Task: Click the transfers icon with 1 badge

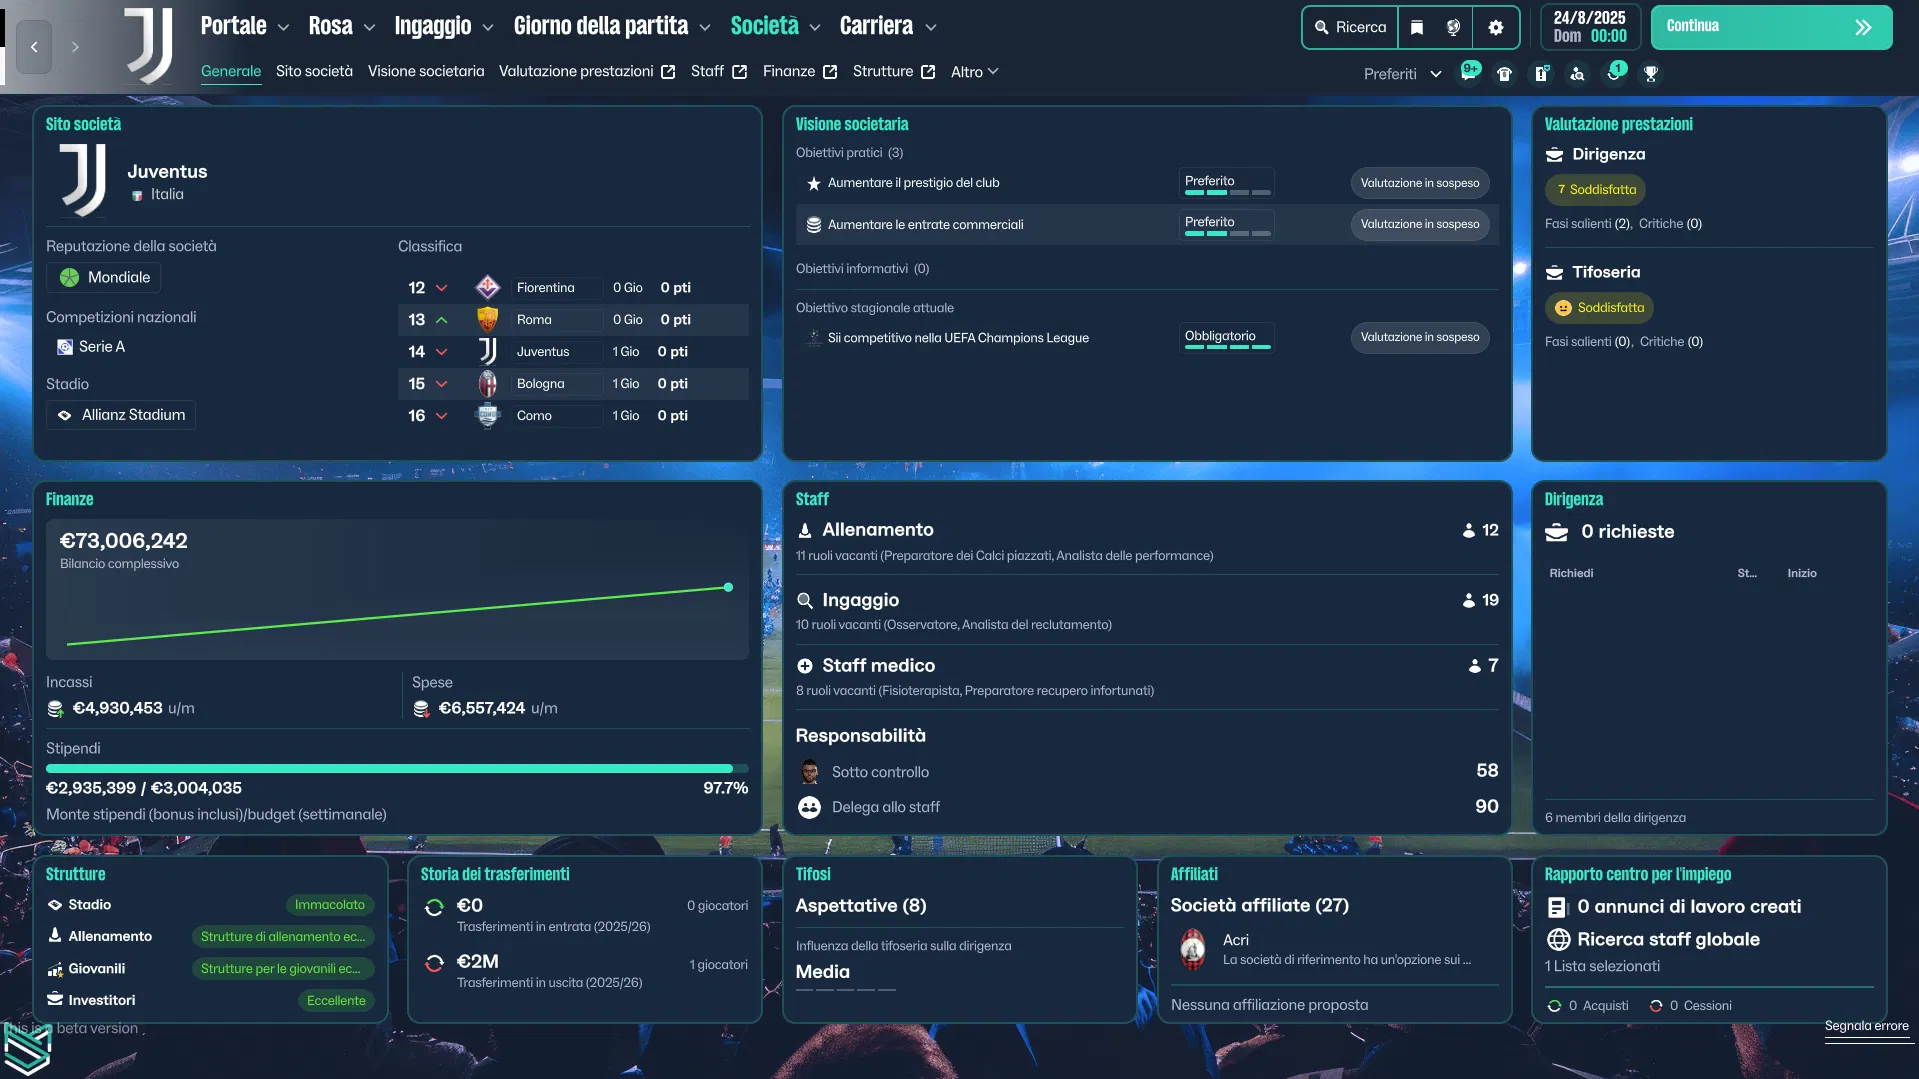Action: pos(1614,73)
